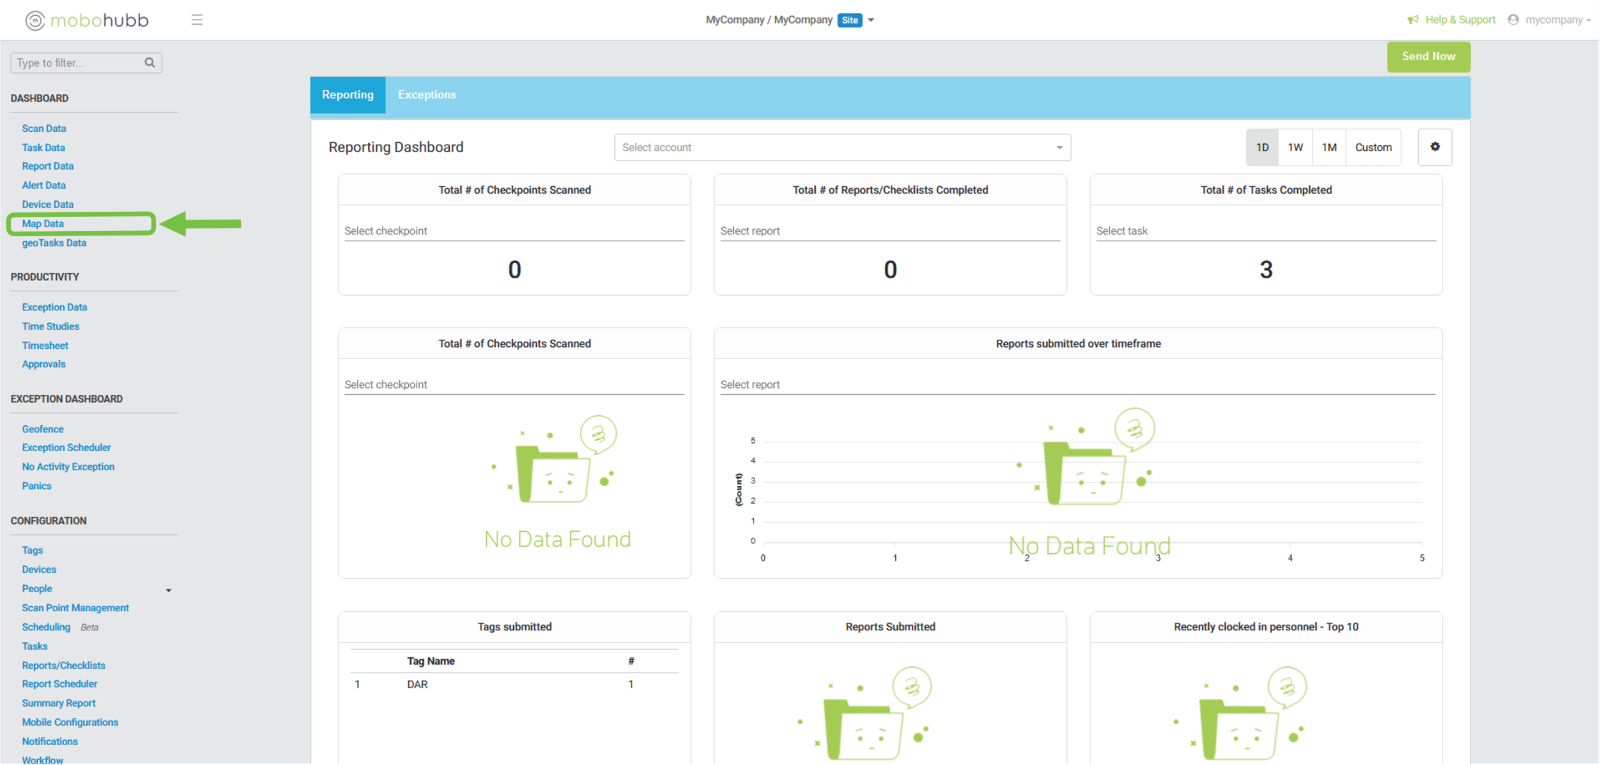Select the Reporting tab
This screenshot has height=765, width=1600.
(348, 95)
